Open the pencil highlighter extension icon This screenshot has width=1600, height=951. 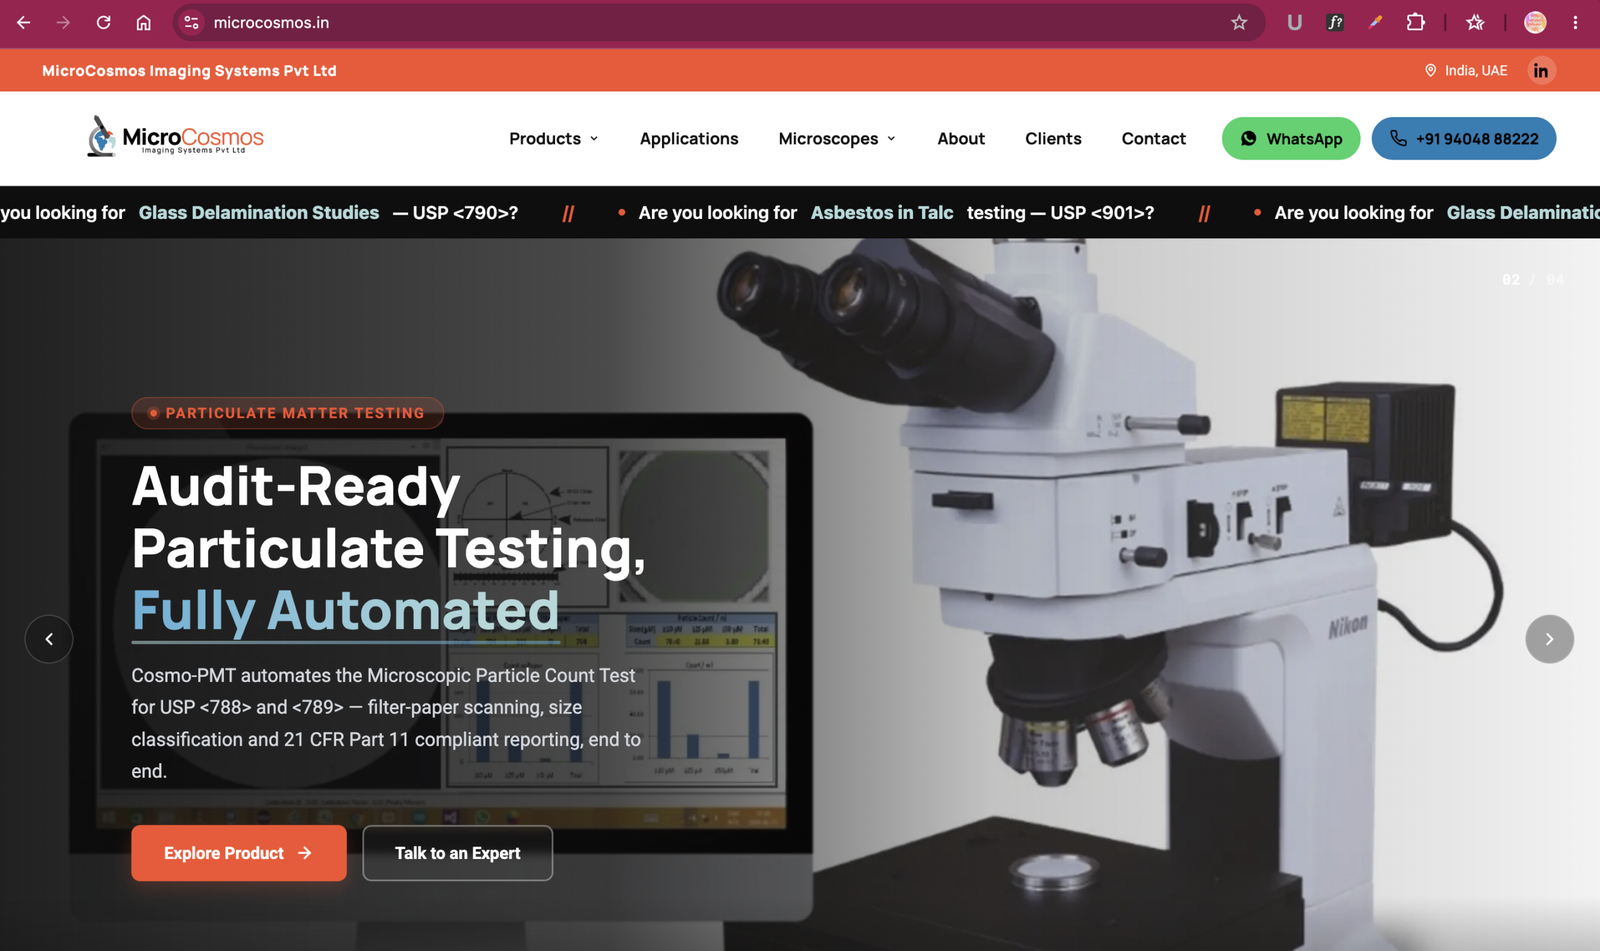click(x=1376, y=22)
